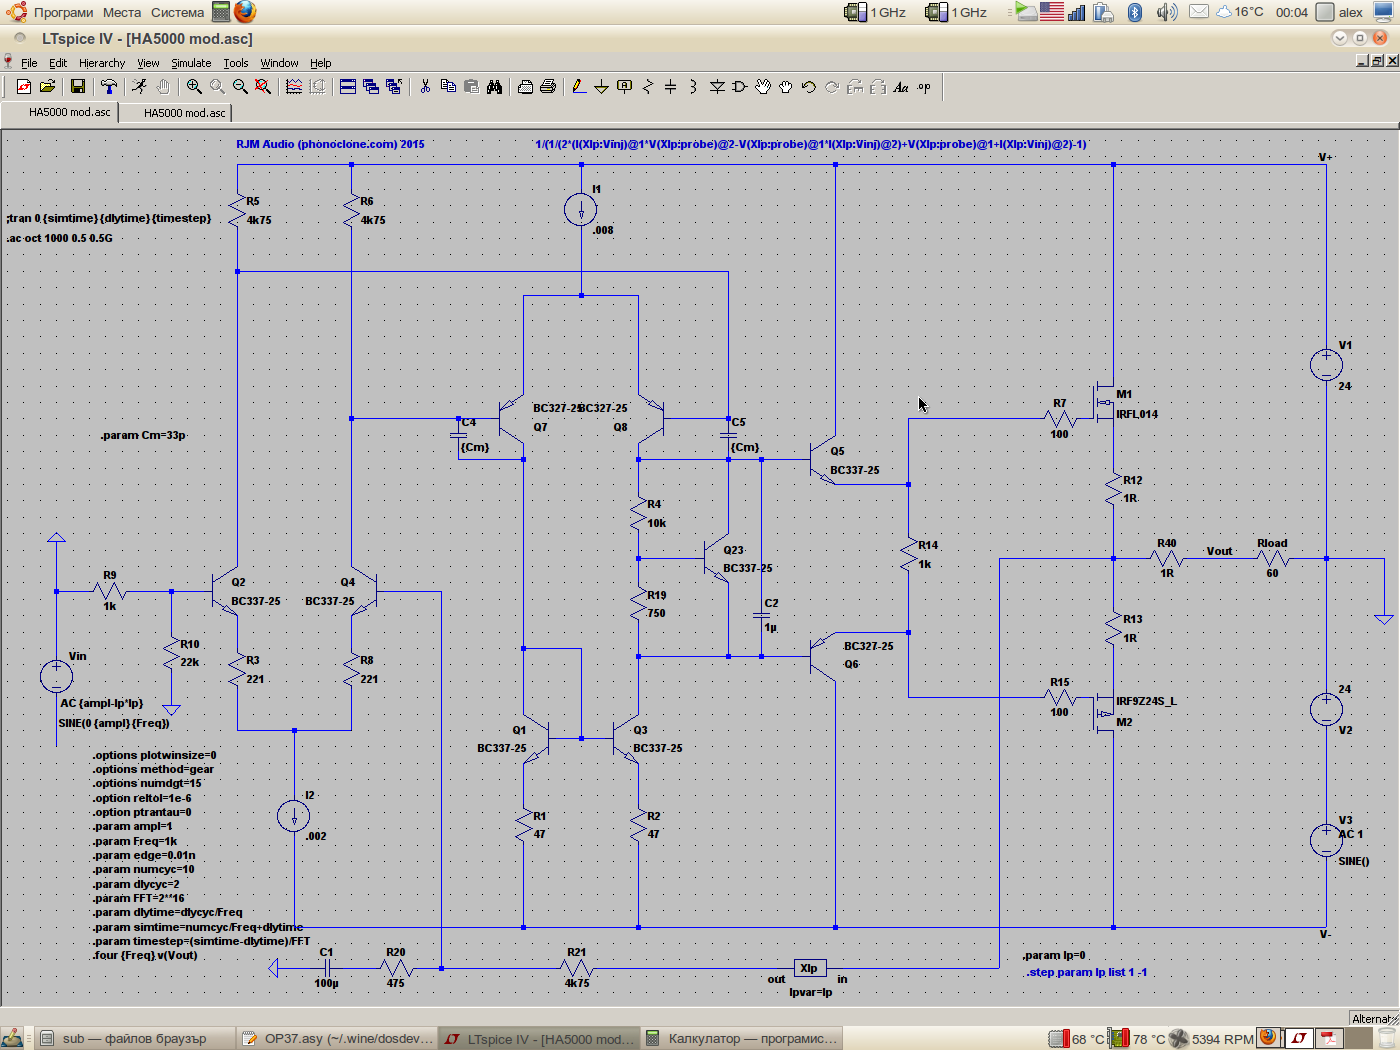This screenshot has height=1050, width=1400.
Task: Click the alex user name in panel
Action: pyautogui.click(x=1350, y=12)
